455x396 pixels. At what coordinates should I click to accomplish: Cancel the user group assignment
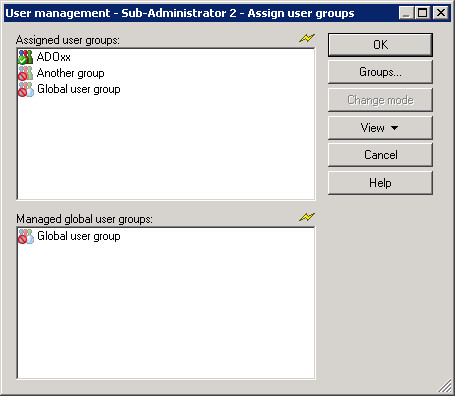point(380,155)
